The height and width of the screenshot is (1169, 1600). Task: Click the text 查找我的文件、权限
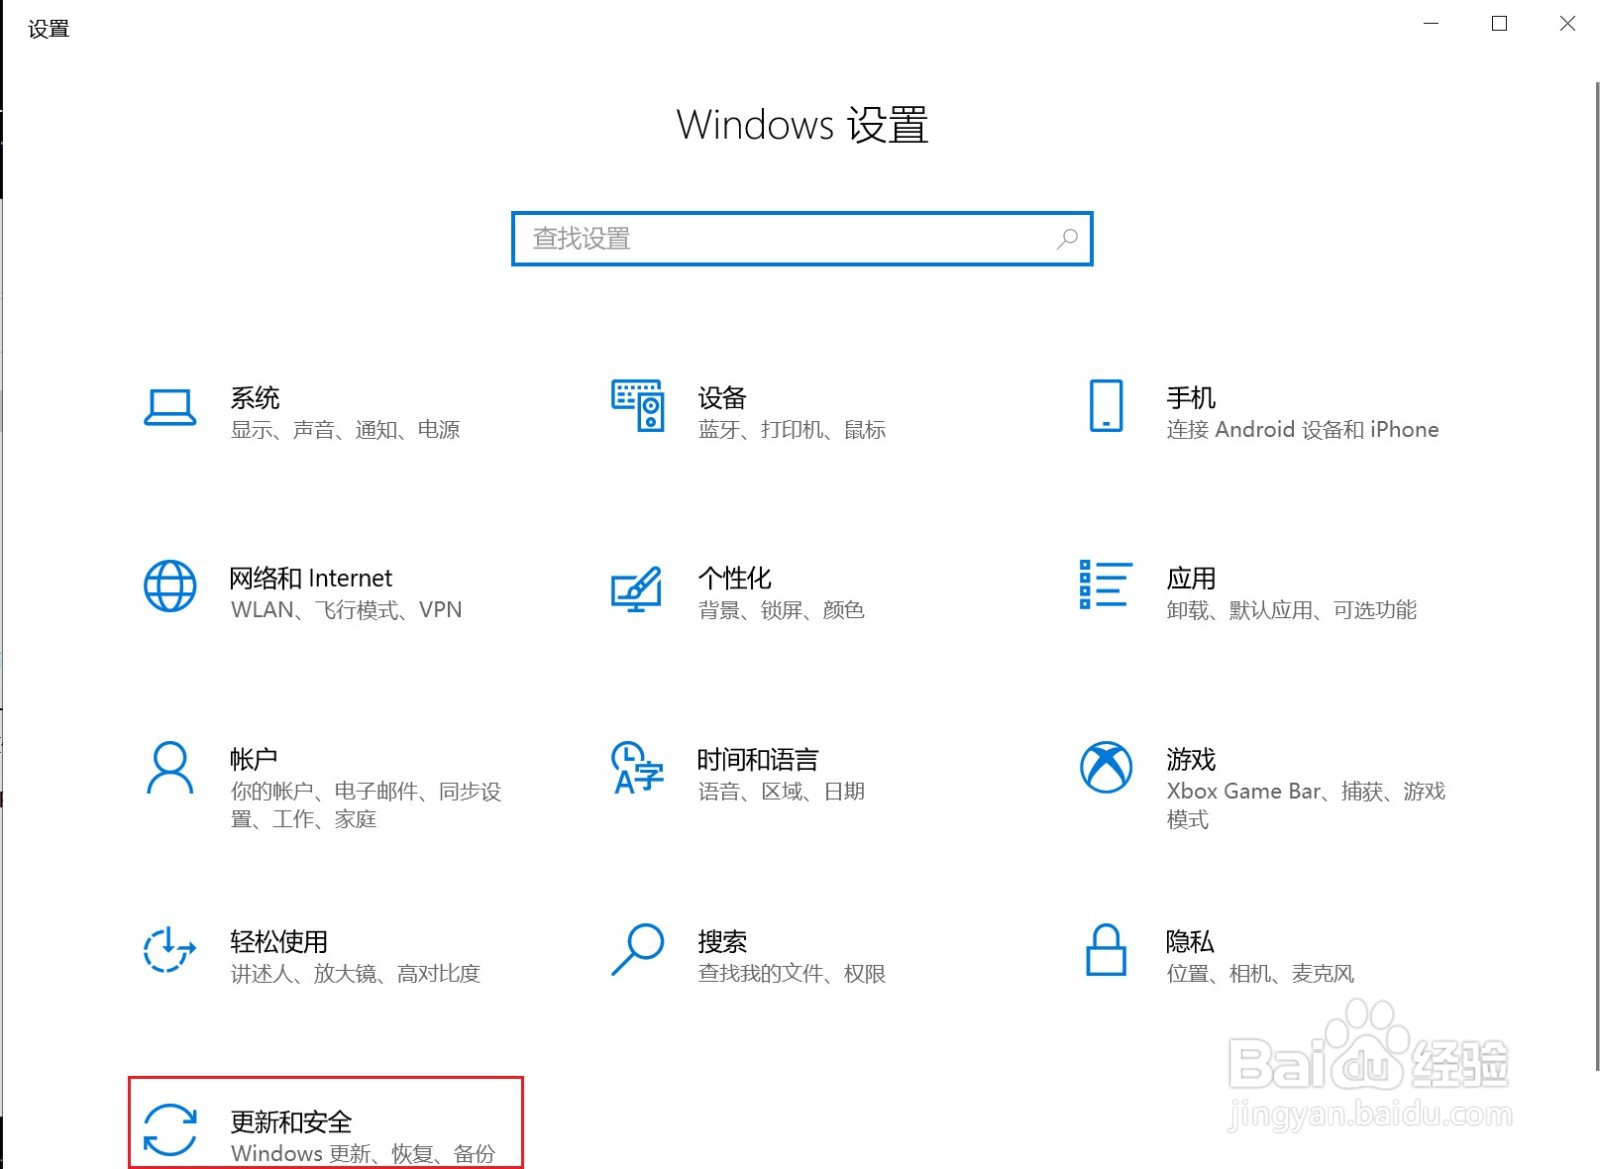[792, 973]
